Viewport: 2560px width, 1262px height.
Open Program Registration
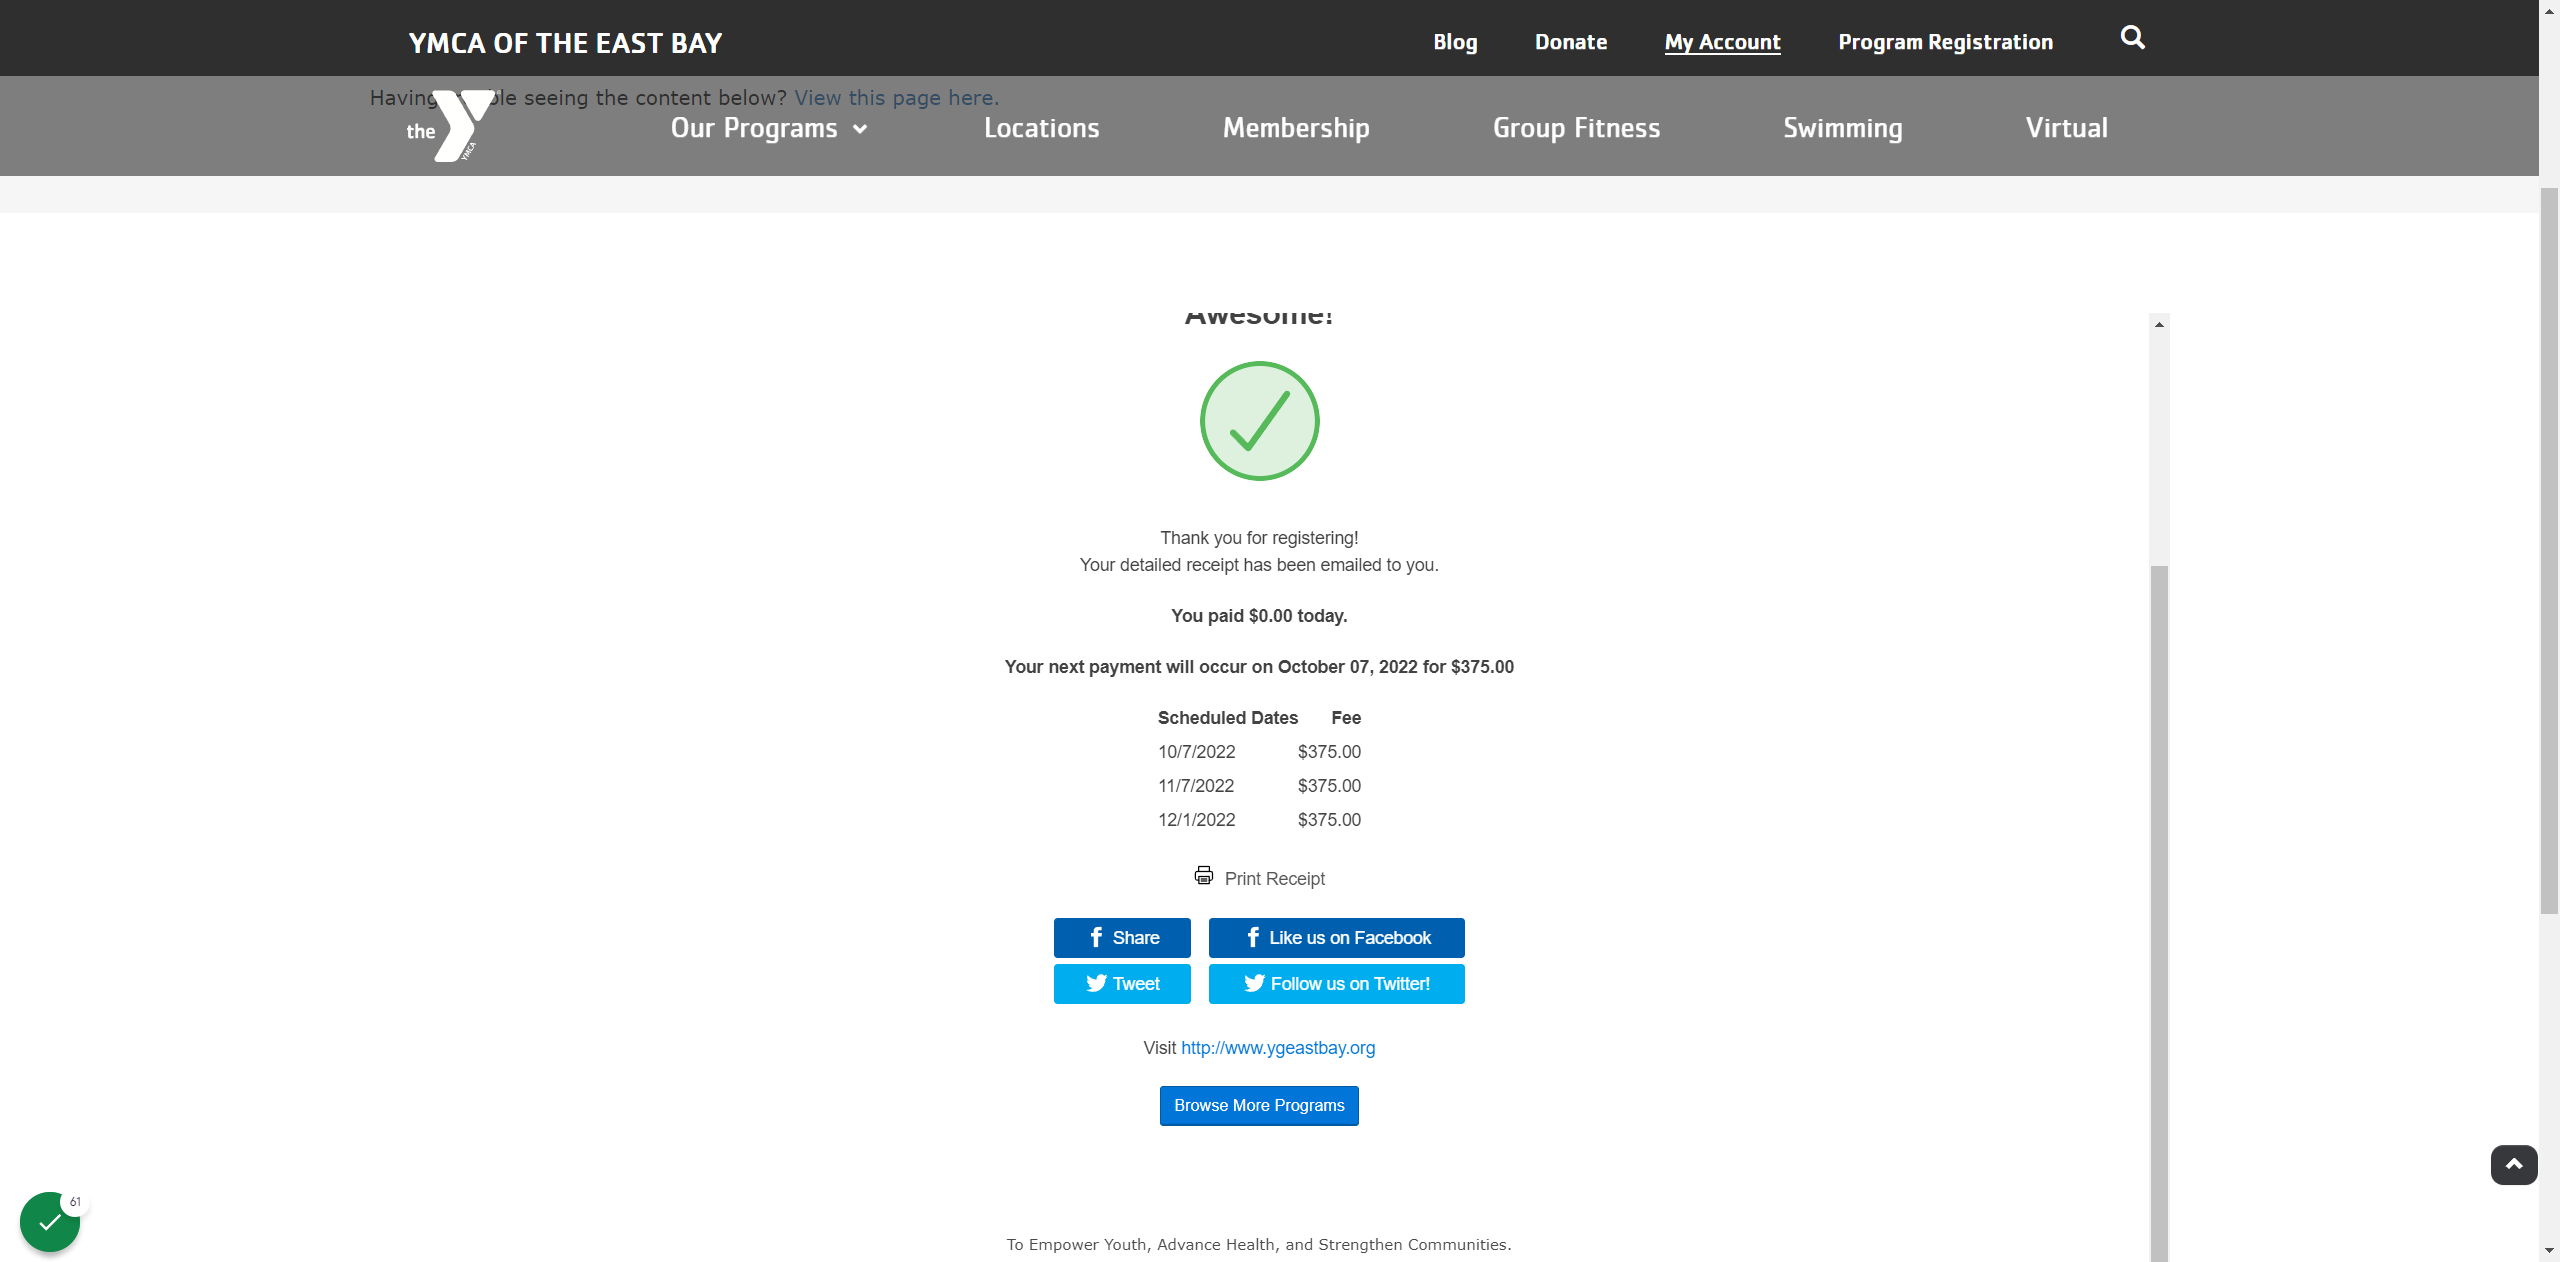pyautogui.click(x=1945, y=42)
